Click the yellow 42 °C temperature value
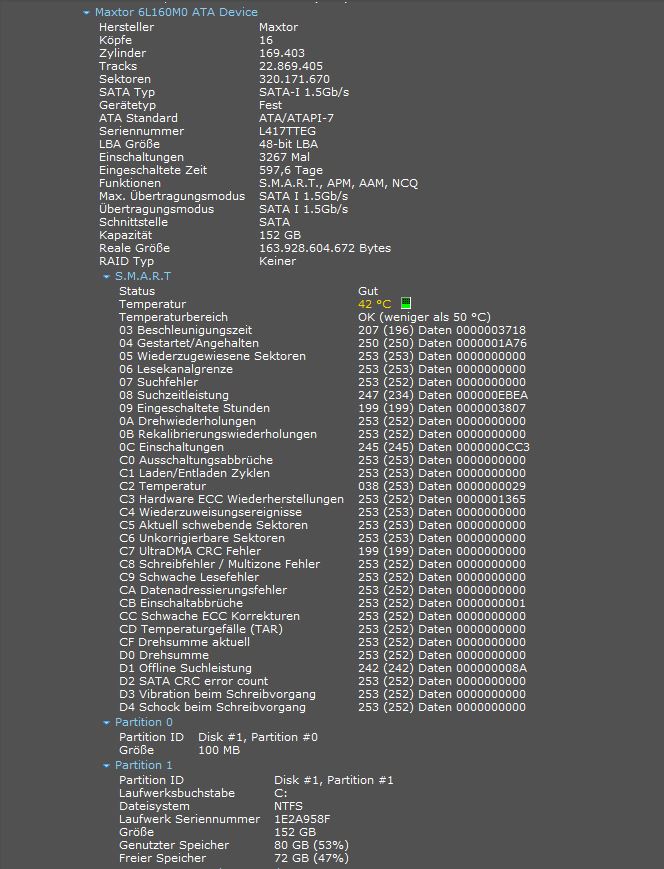 point(375,304)
